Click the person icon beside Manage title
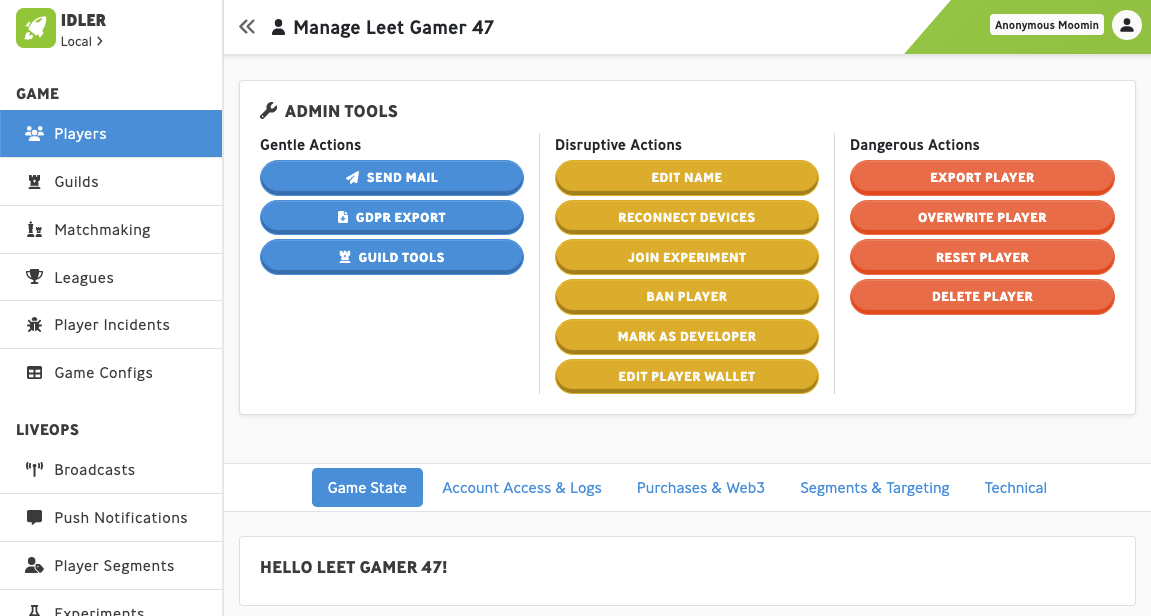 [x=278, y=27]
